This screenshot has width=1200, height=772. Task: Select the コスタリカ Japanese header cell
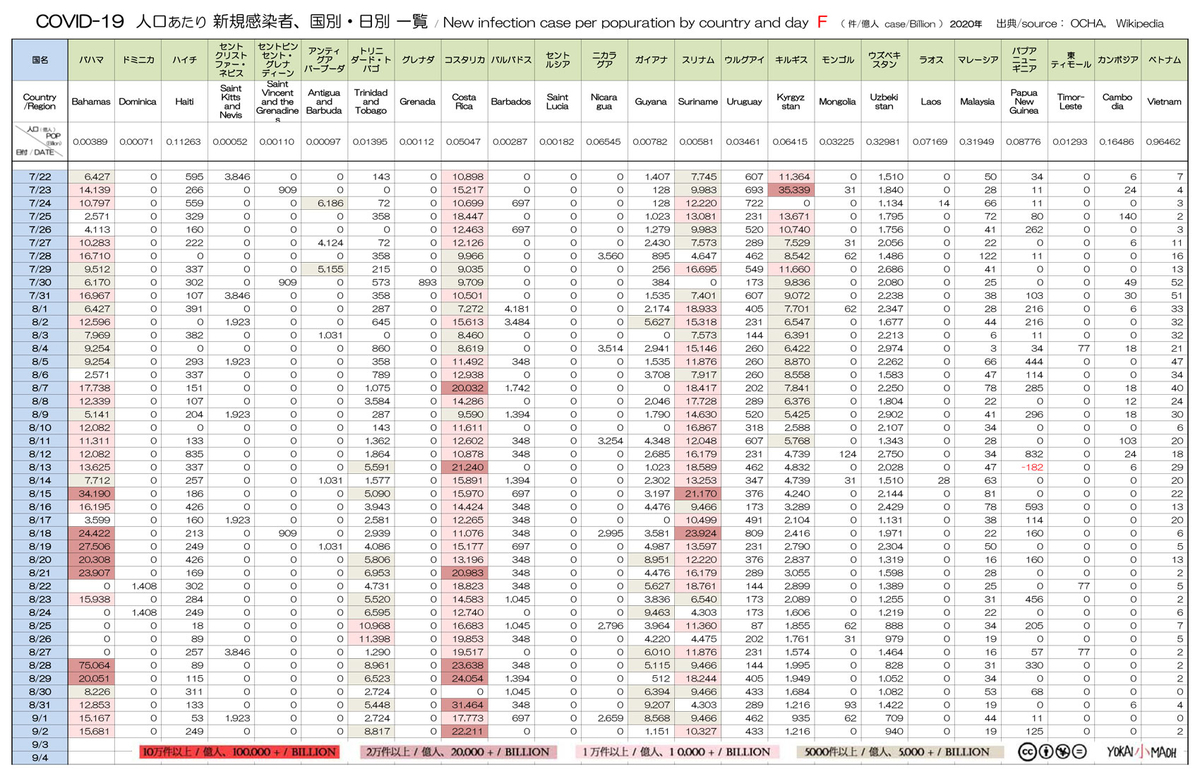[x=464, y=60]
